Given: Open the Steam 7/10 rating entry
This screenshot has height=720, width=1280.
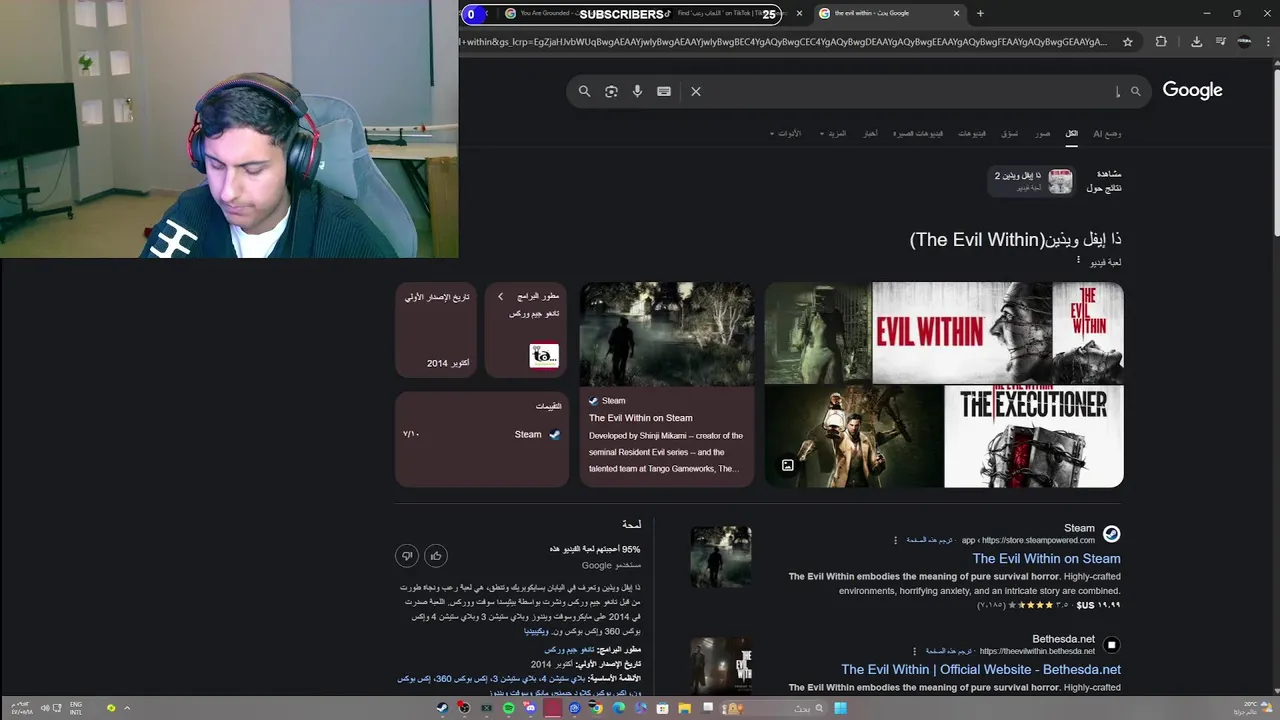Looking at the screenshot, I should [x=482, y=434].
